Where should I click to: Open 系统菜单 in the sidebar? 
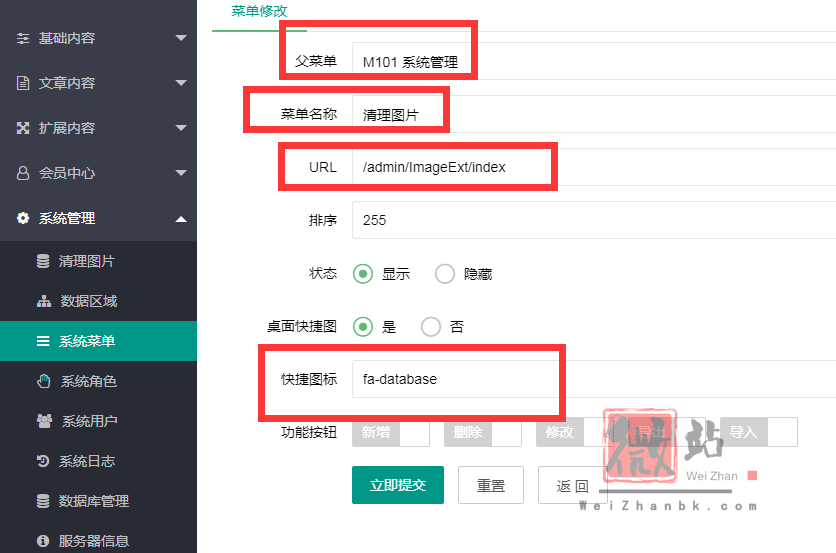[x=98, y=341]
